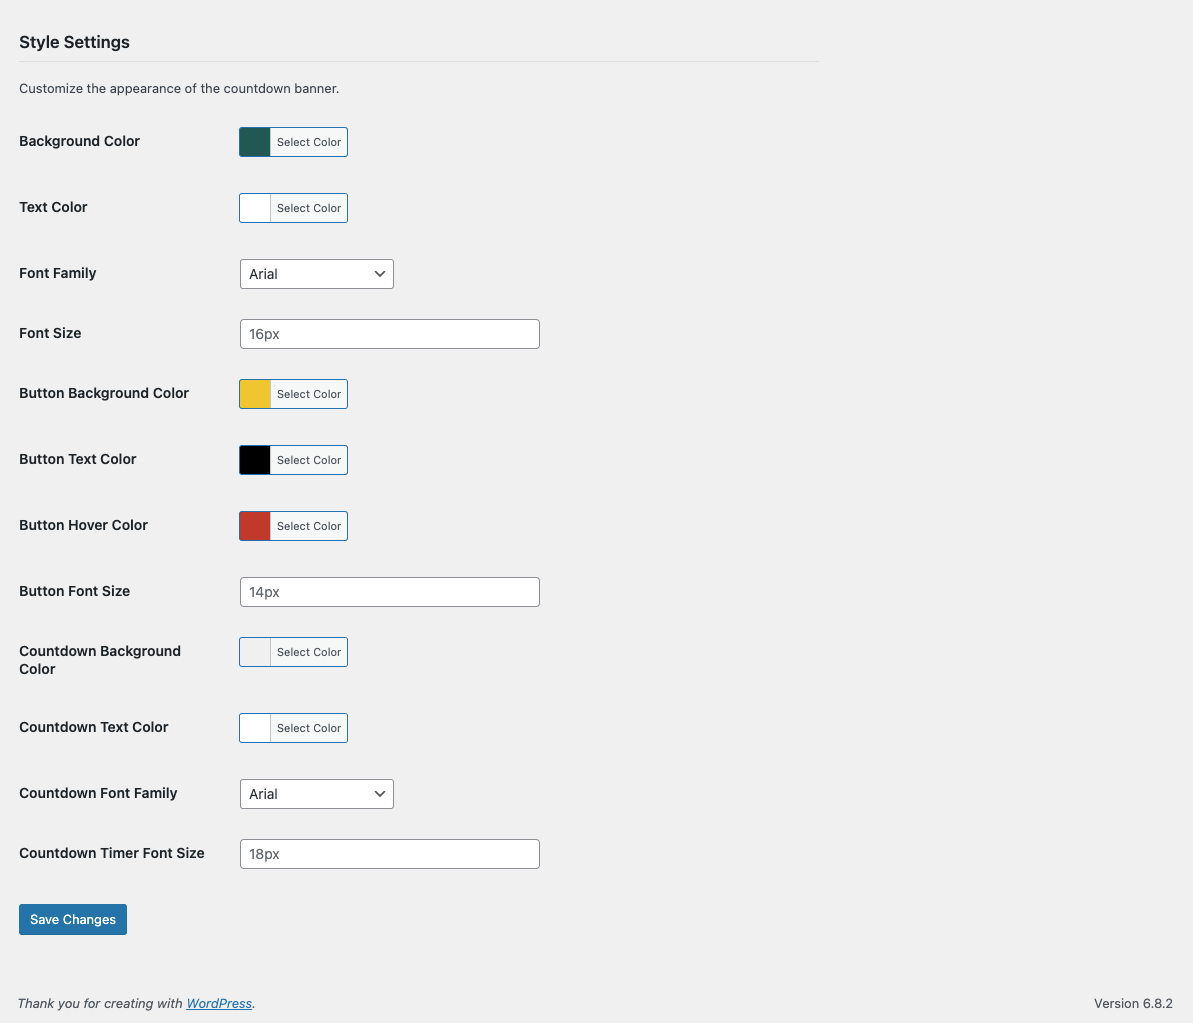The height and width of the screenshot is (1023, 1193).
Task: Click the white Countdown Text Color swatch
Action: [x=255, y=728]
